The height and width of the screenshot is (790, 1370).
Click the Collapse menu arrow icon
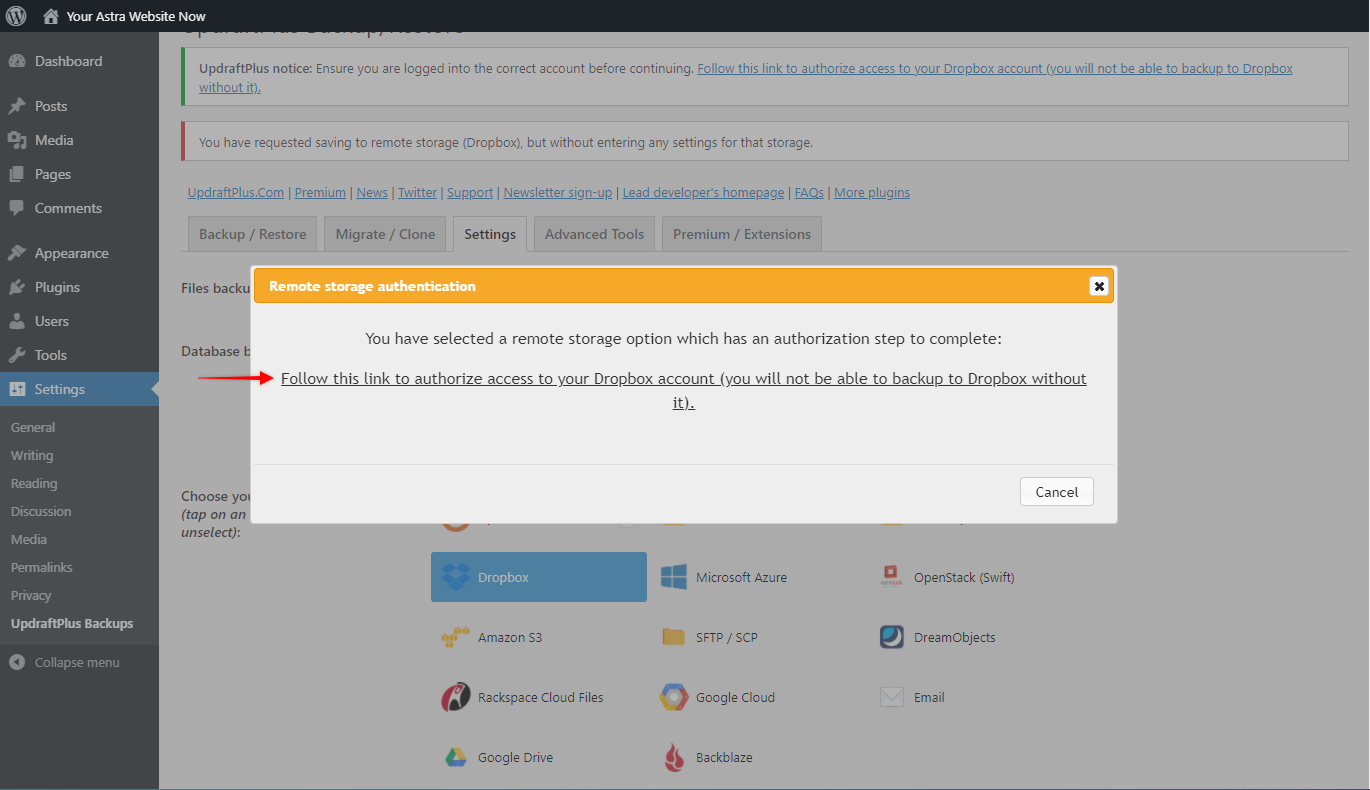[x=17, y=662]
